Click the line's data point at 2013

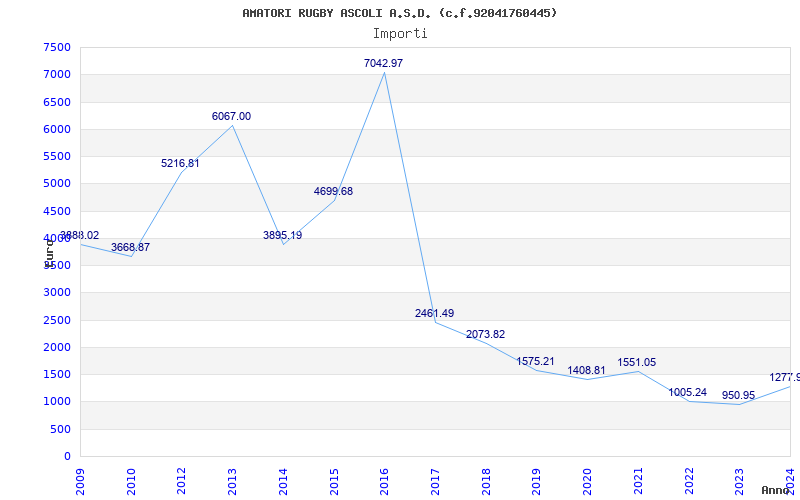[232, 126]
